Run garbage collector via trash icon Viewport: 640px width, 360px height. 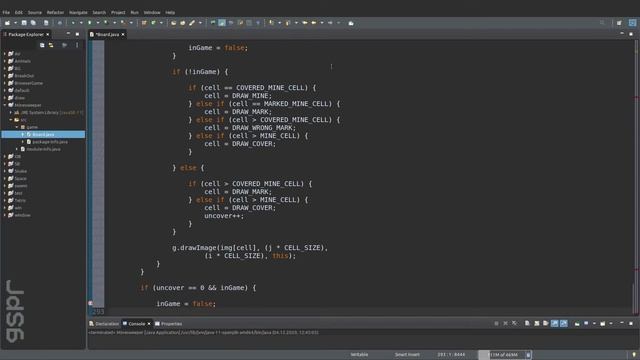[528, 355]
